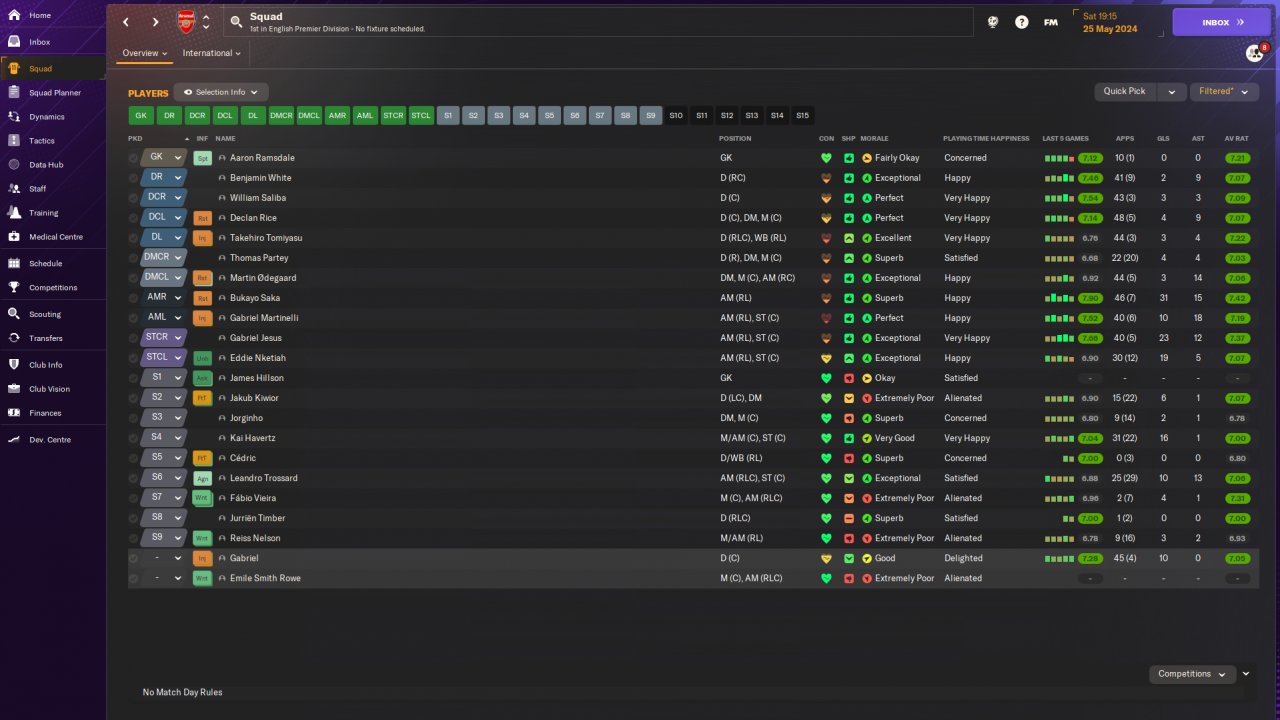Open the International tab menu
The image size is (1280, 720).
[212, 53]
